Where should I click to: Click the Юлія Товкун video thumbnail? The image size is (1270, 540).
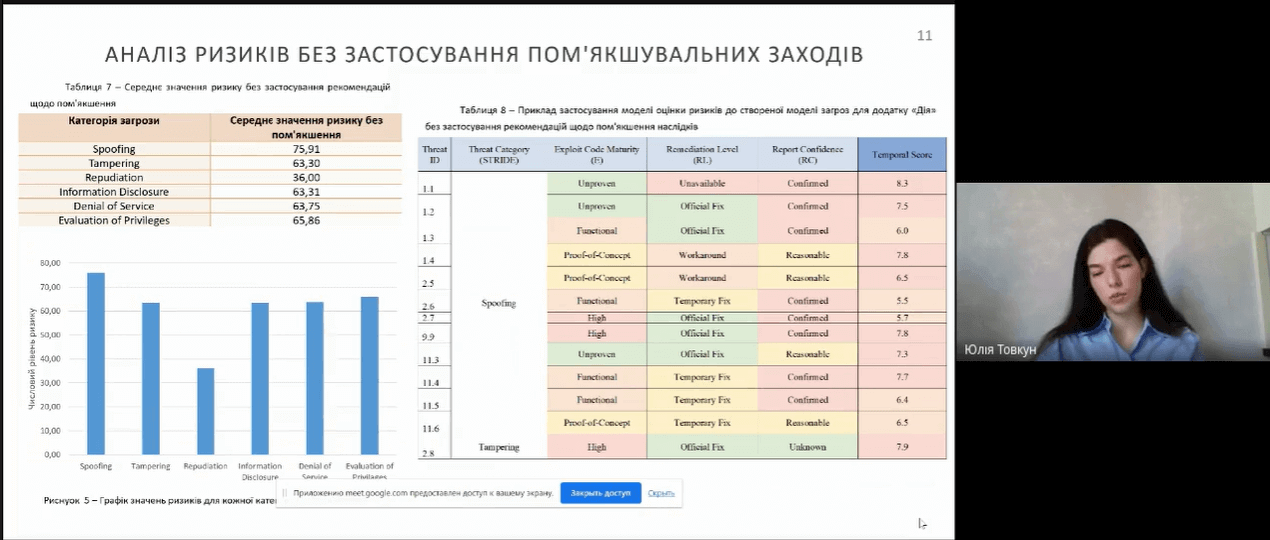(1112, 271)
